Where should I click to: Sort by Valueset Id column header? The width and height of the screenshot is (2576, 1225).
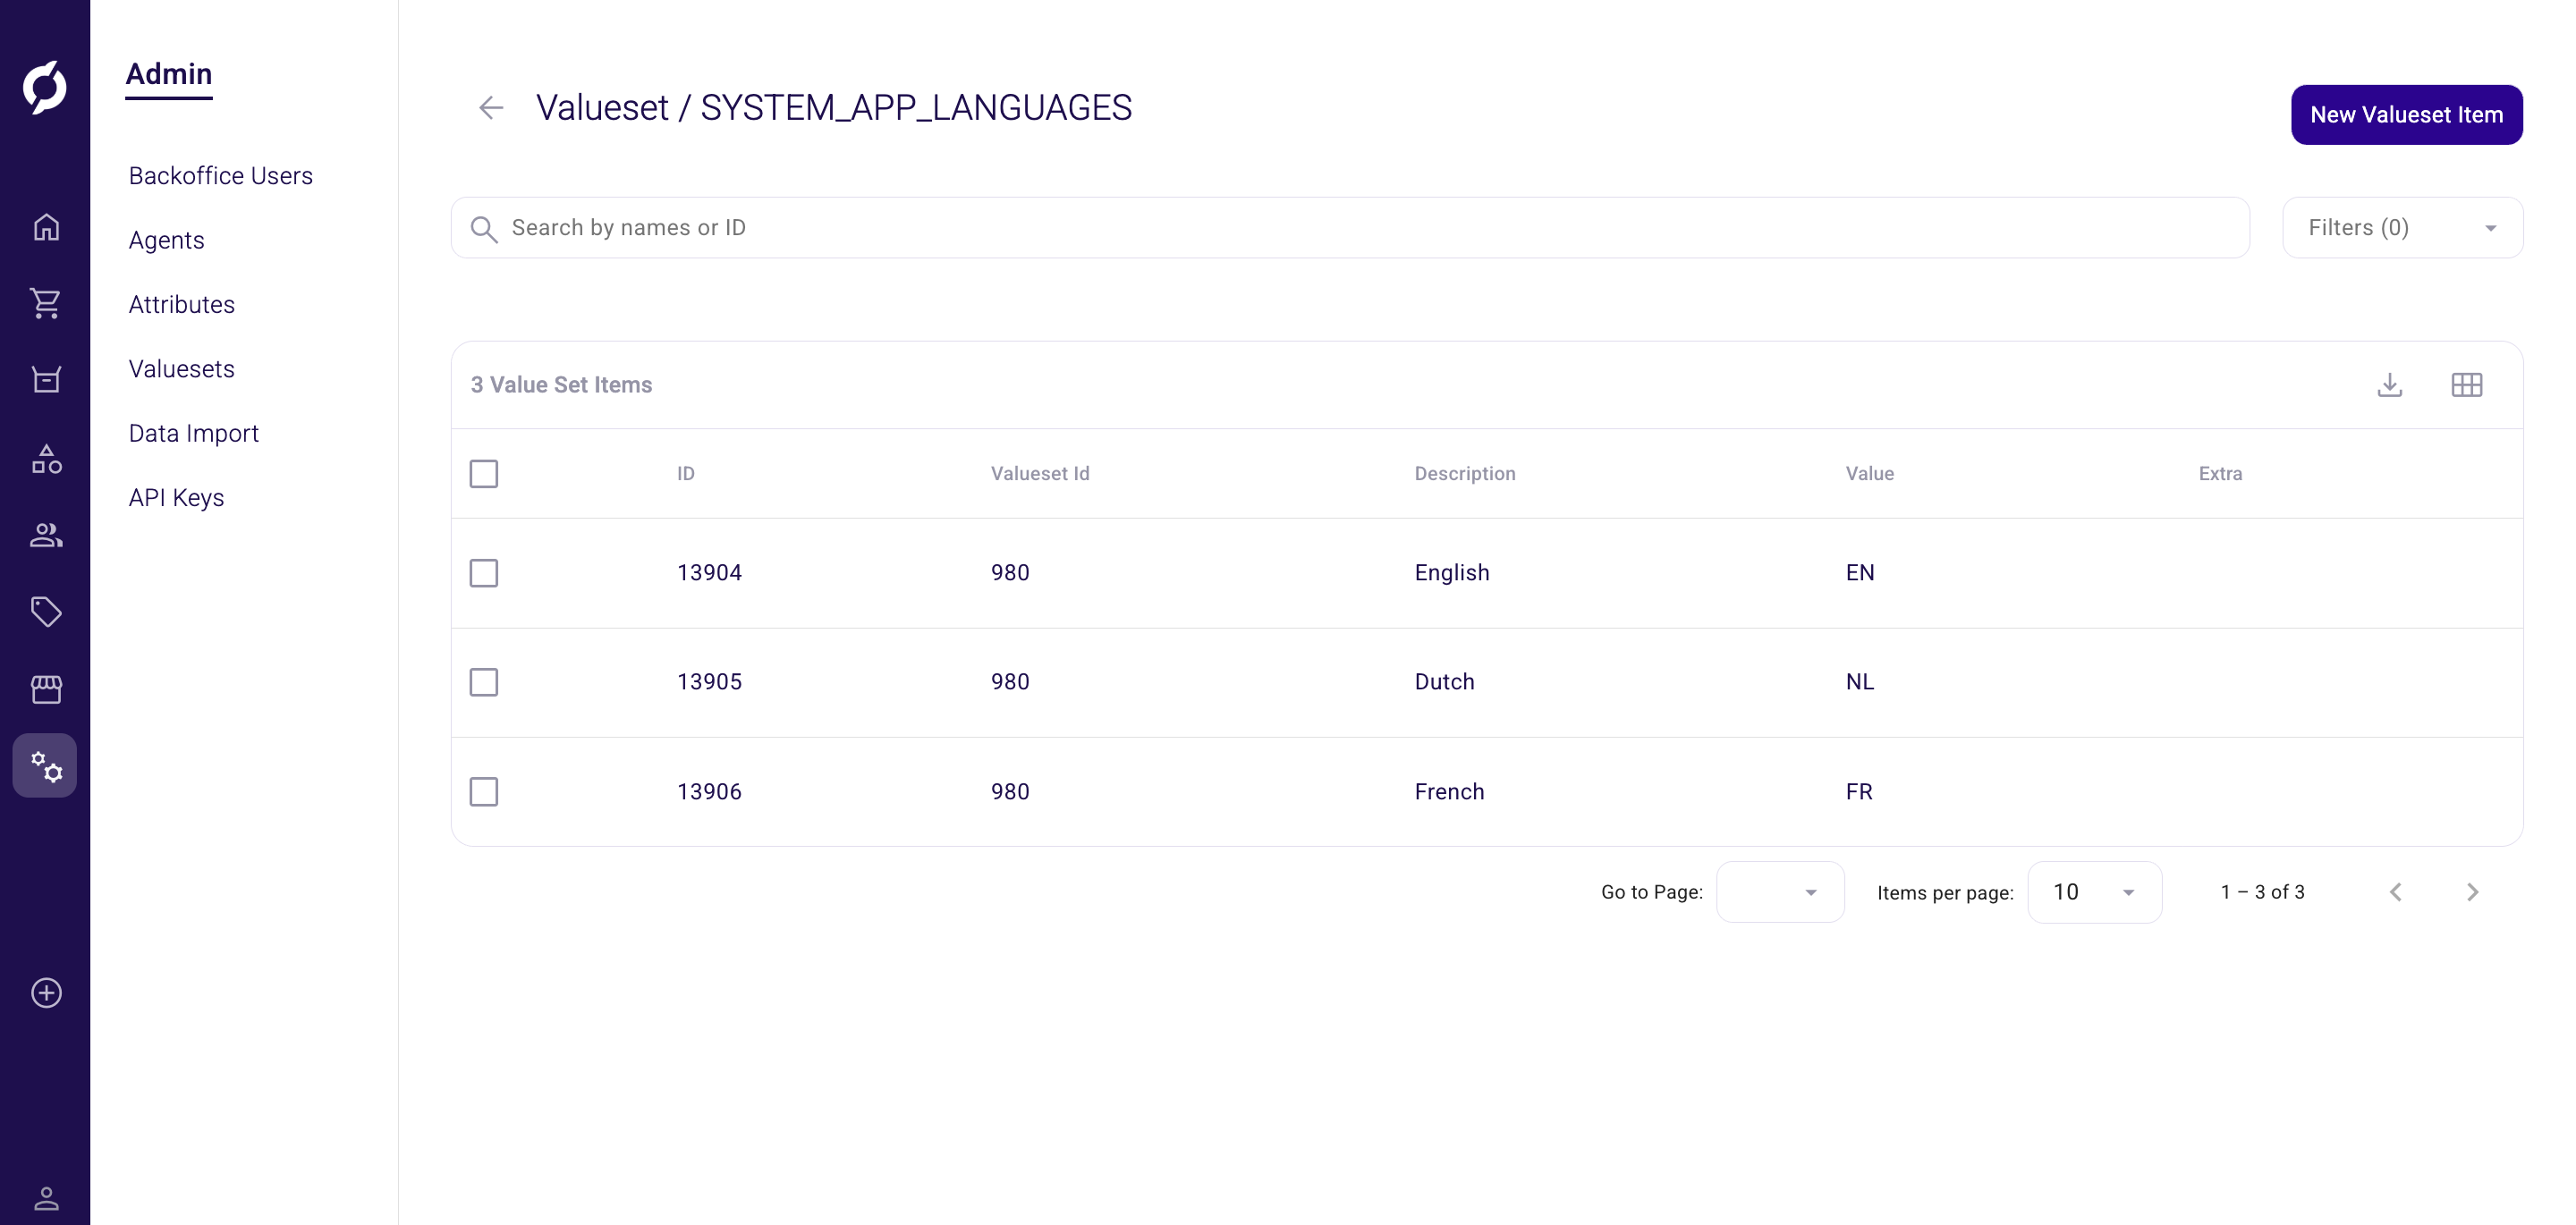(1040, 474)
